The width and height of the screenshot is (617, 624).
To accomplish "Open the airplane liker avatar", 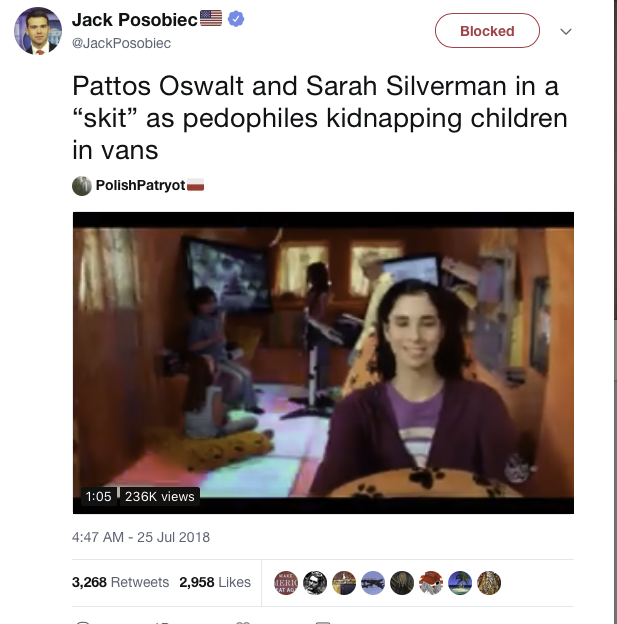I will click(x=373, y=583).
